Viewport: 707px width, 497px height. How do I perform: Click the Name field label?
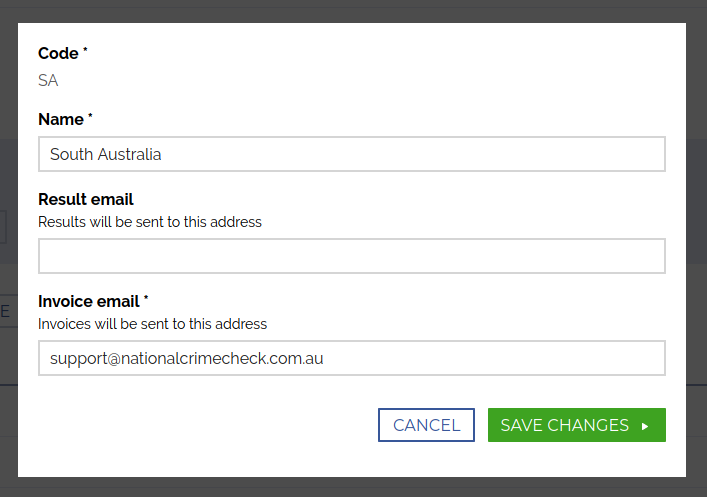(x=60, y=119)
